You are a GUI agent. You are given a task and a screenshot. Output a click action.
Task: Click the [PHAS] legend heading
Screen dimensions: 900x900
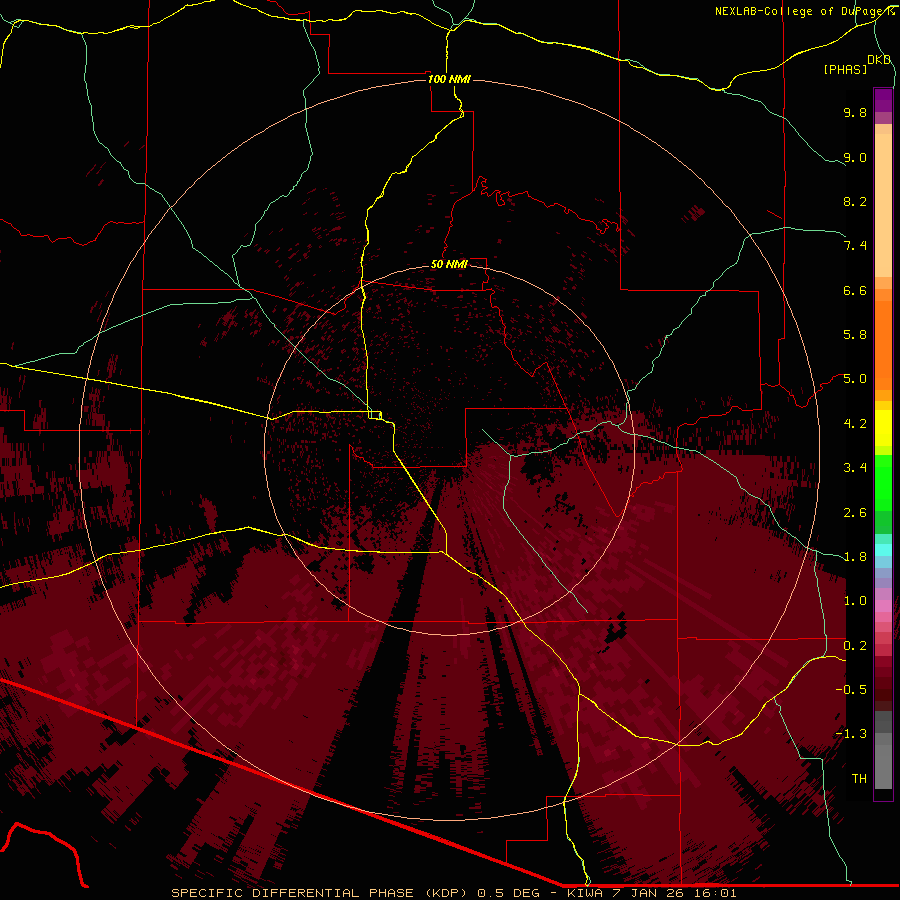[845, 69]
